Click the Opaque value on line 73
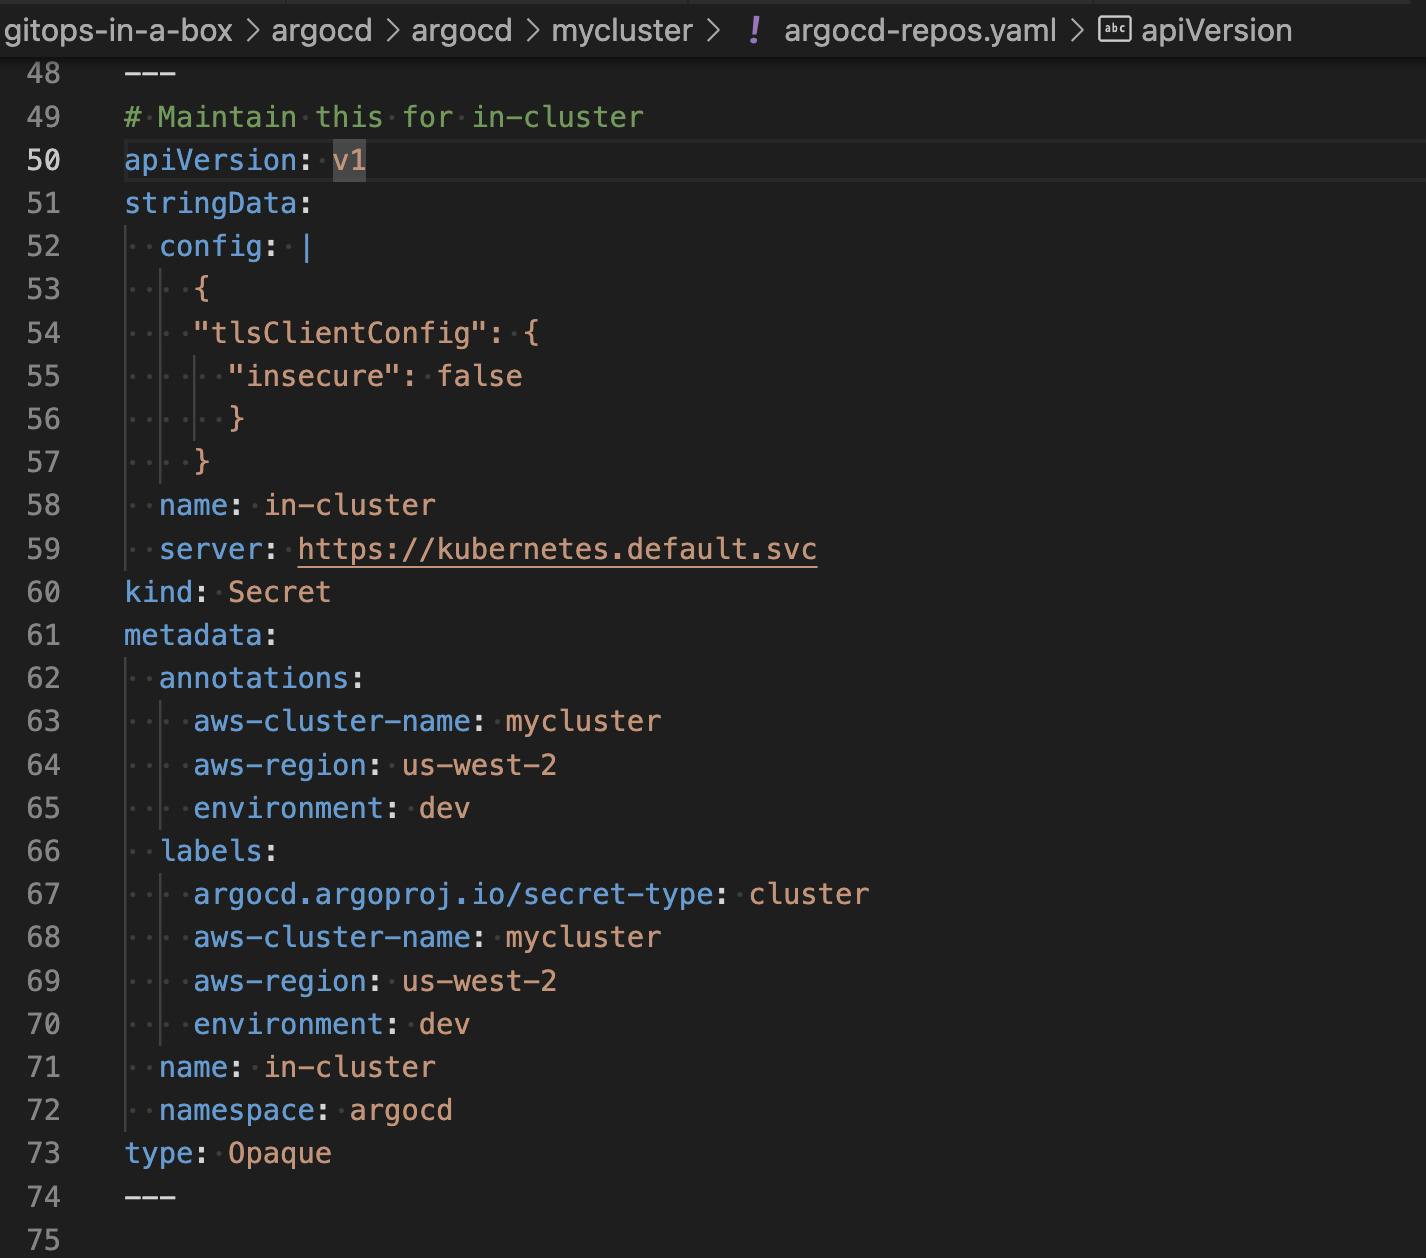 [279, 1153]
